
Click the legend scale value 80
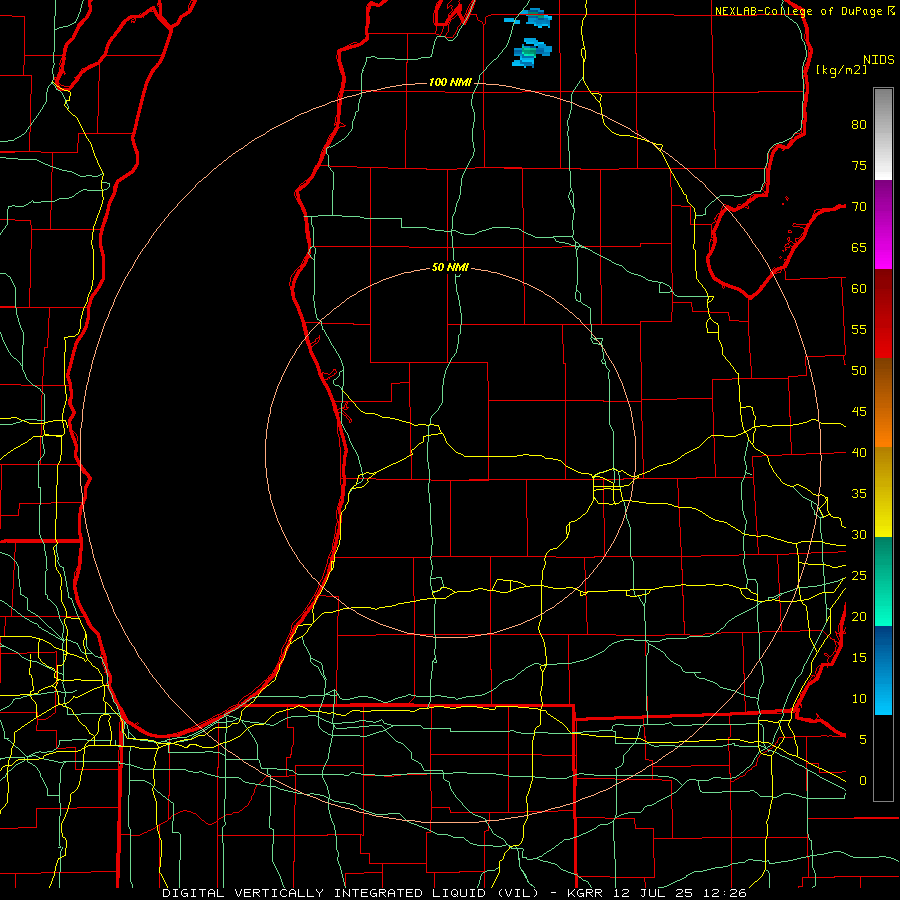pyautogui.click(x=859, y=125)
